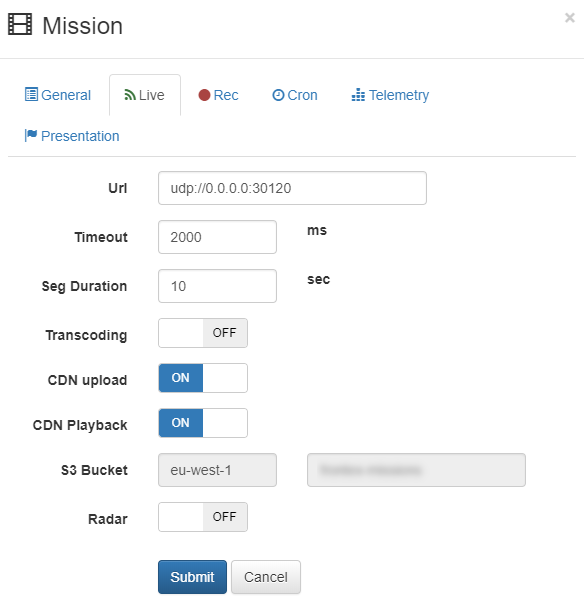Close the Mission dialog with the X
Viewport: 584px width, 609px height.
point(570,18)
